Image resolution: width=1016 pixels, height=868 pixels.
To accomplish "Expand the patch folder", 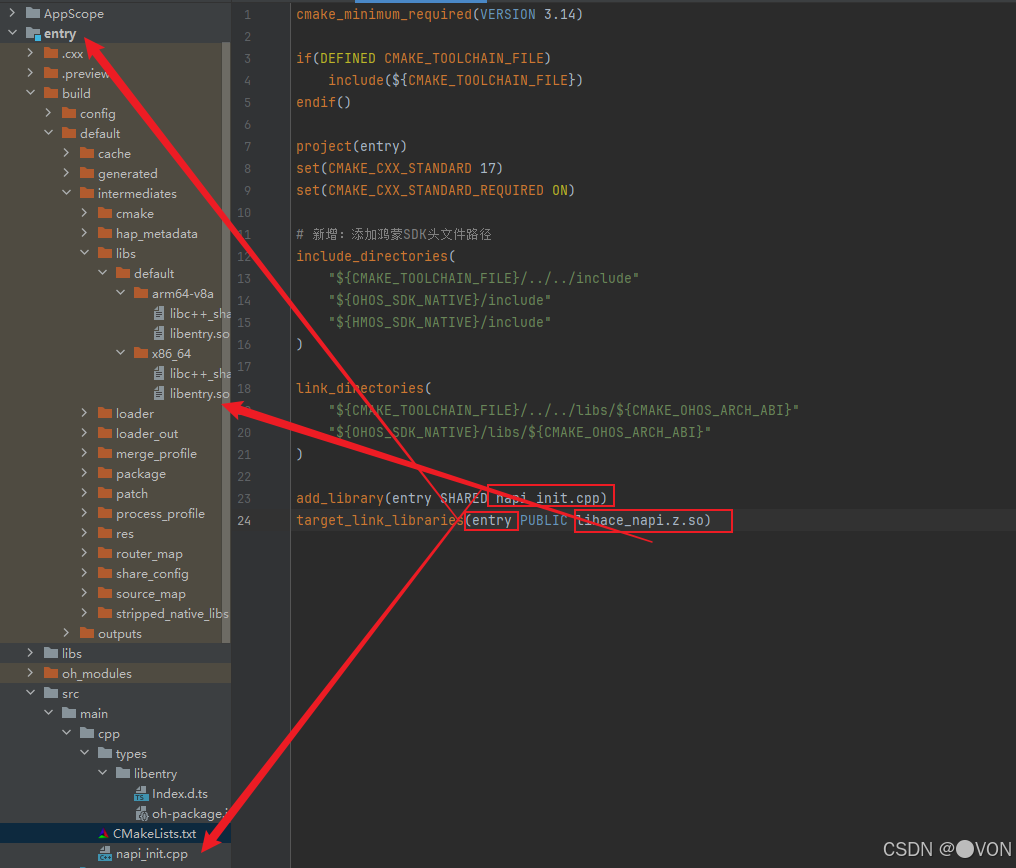I will [85, 493].
